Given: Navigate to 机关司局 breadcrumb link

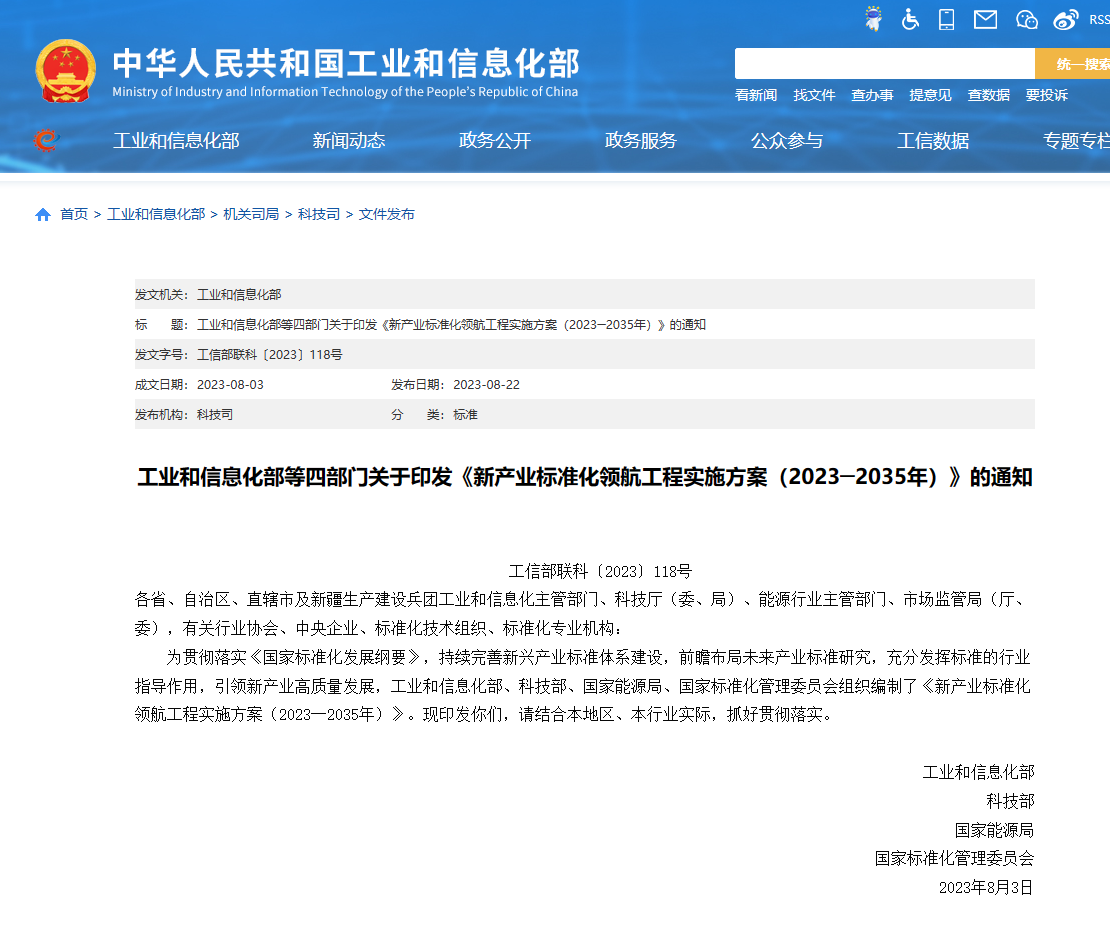Looking at the screenshot, I should pyautogui.click(x=251, y=214).
